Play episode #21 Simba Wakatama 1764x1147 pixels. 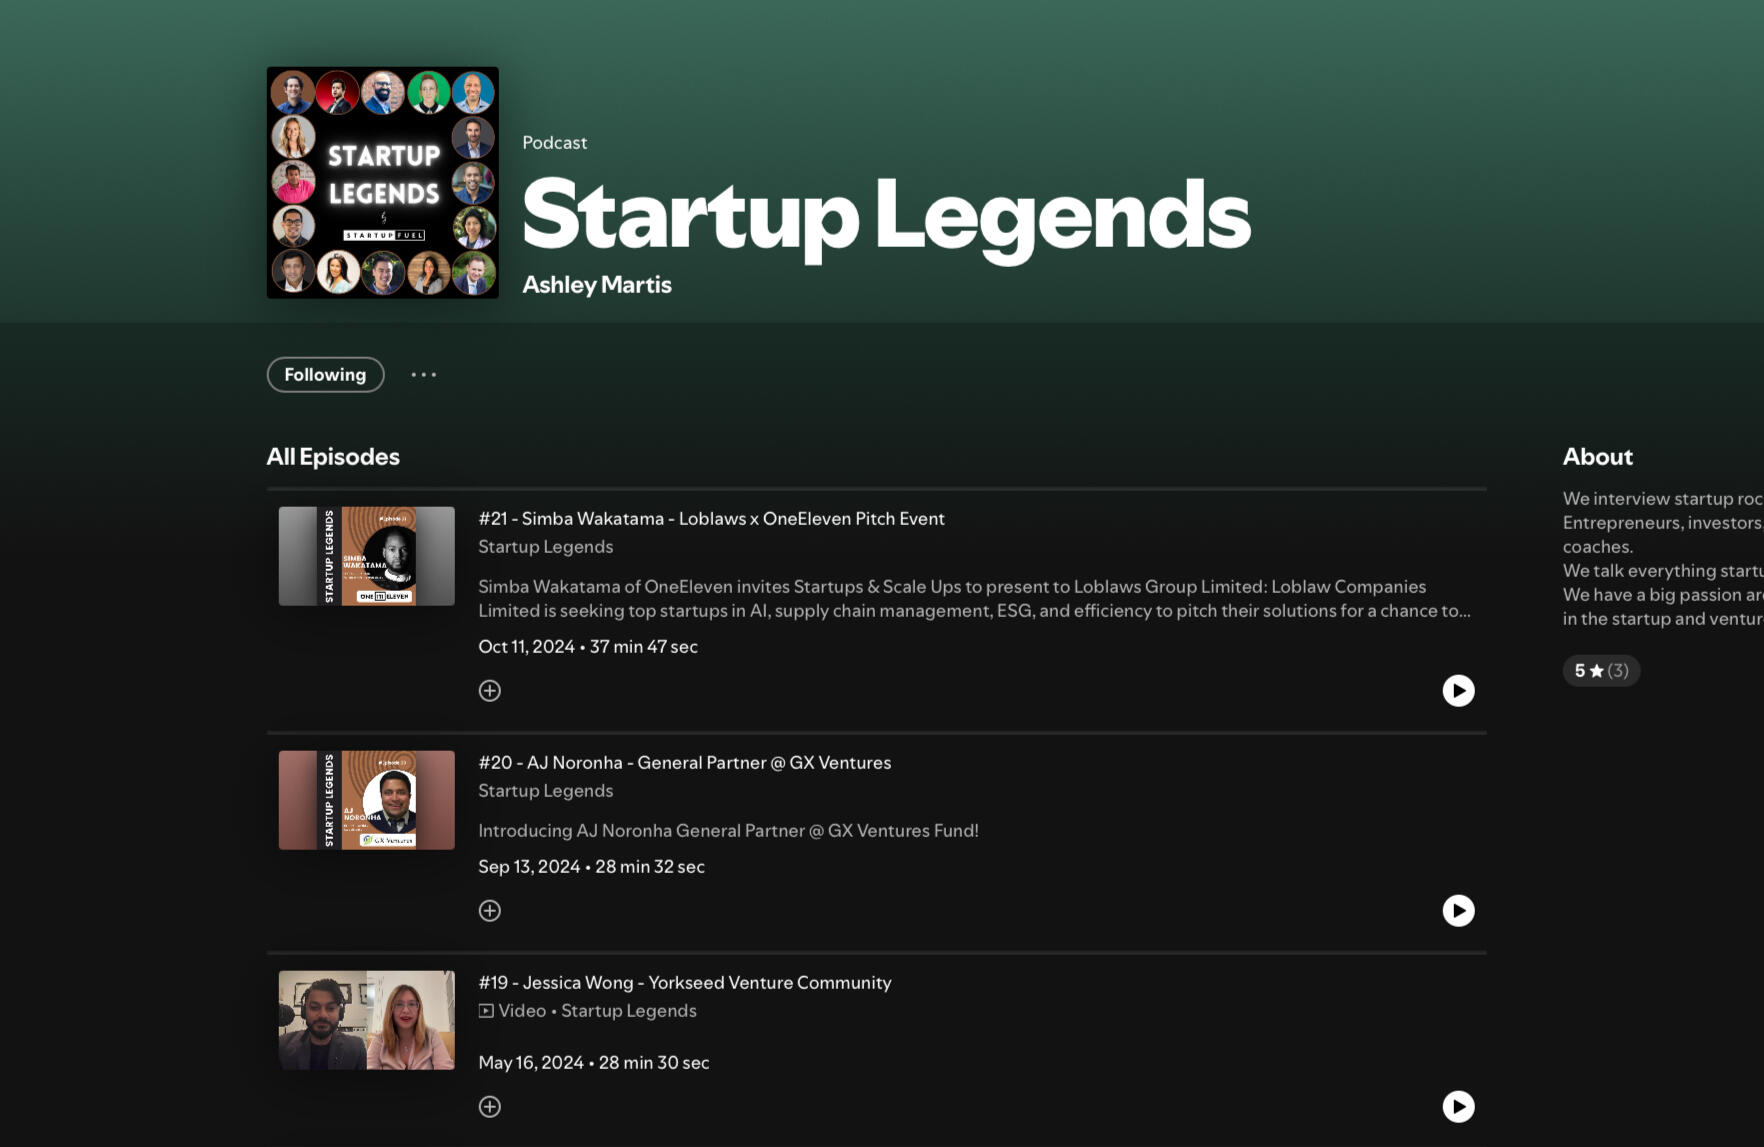click(x=1458, y=690)
